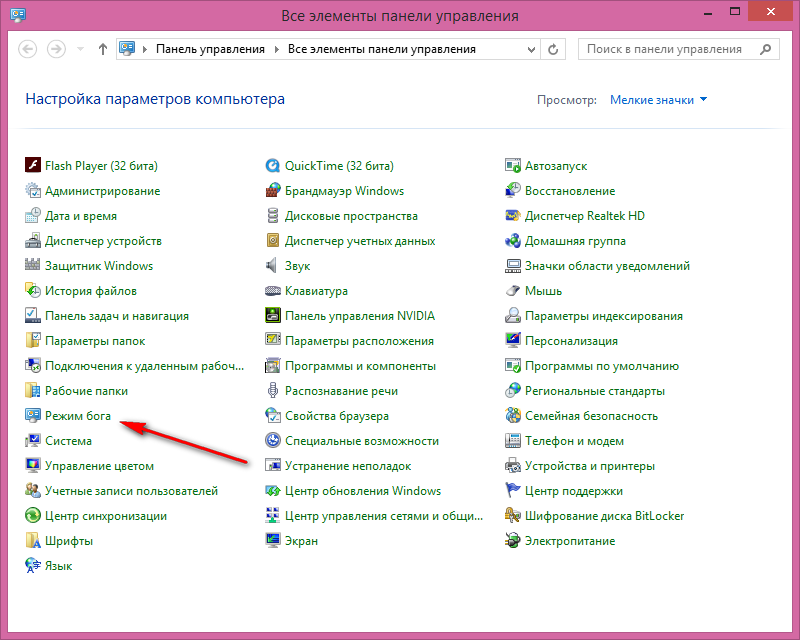Open the 'Система' link
The image size is (800, 640).
click(x=68, y=440)
